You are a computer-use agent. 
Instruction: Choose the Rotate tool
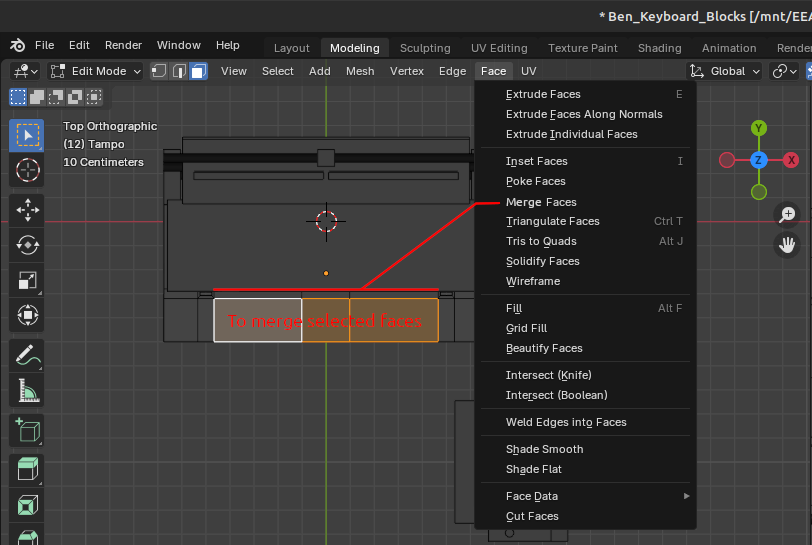tap(27, 245)
